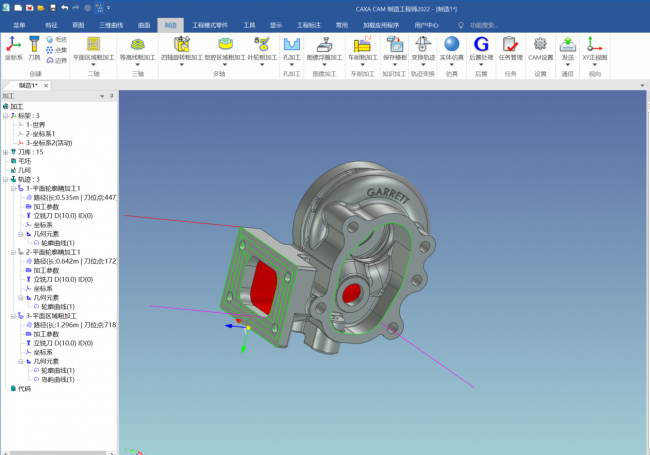Select 毛坯 button in ribbon create group

tap(56, 39)
